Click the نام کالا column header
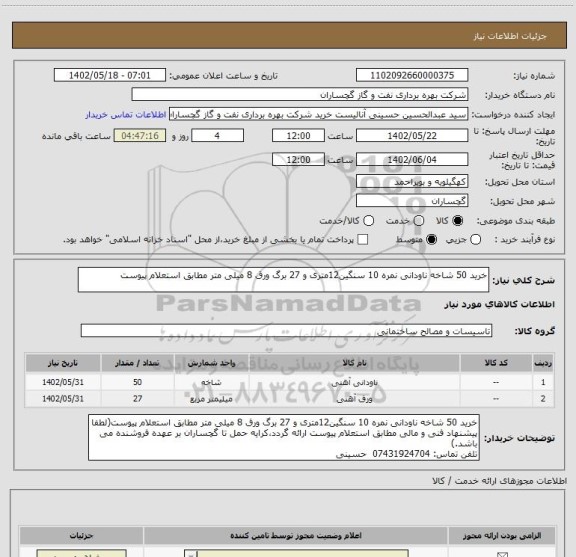 pyautogui.click(x=354, y=363)
